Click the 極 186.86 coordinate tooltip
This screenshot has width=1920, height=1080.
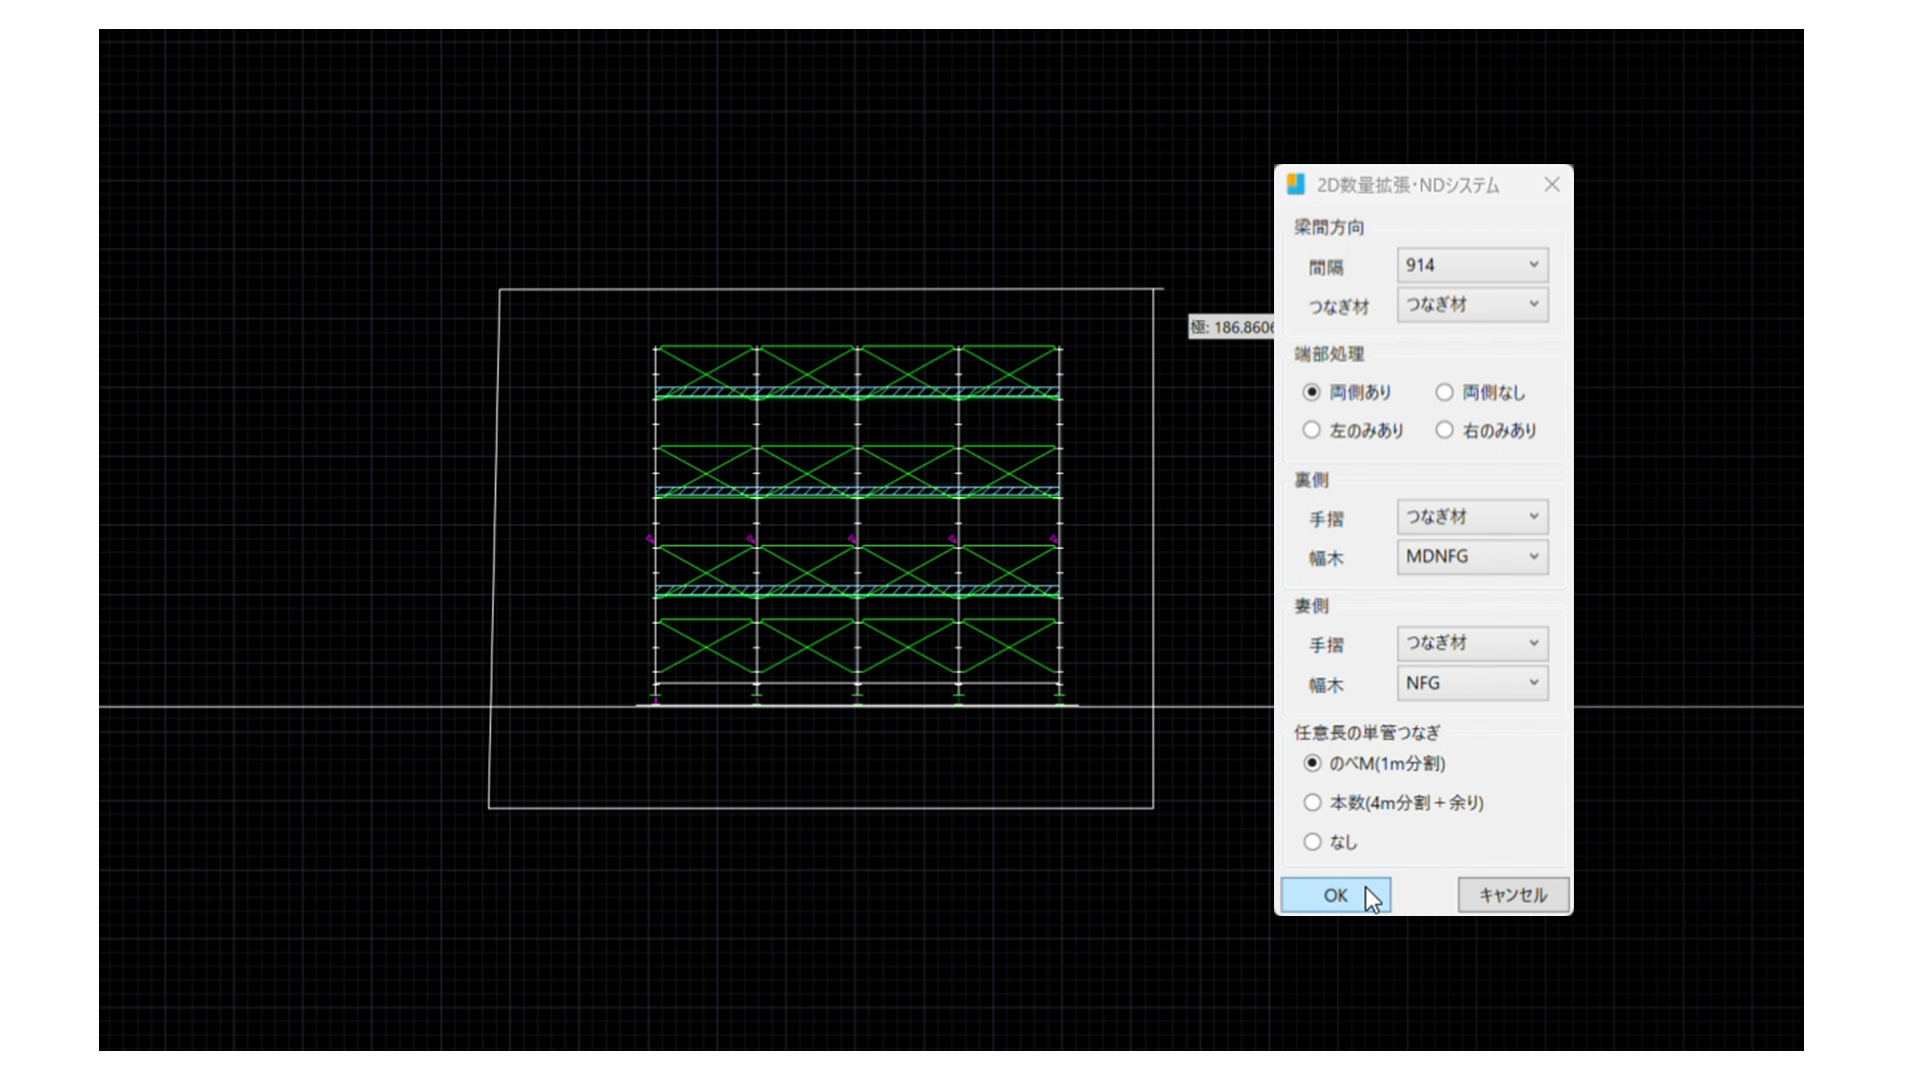click(1231, 328)
